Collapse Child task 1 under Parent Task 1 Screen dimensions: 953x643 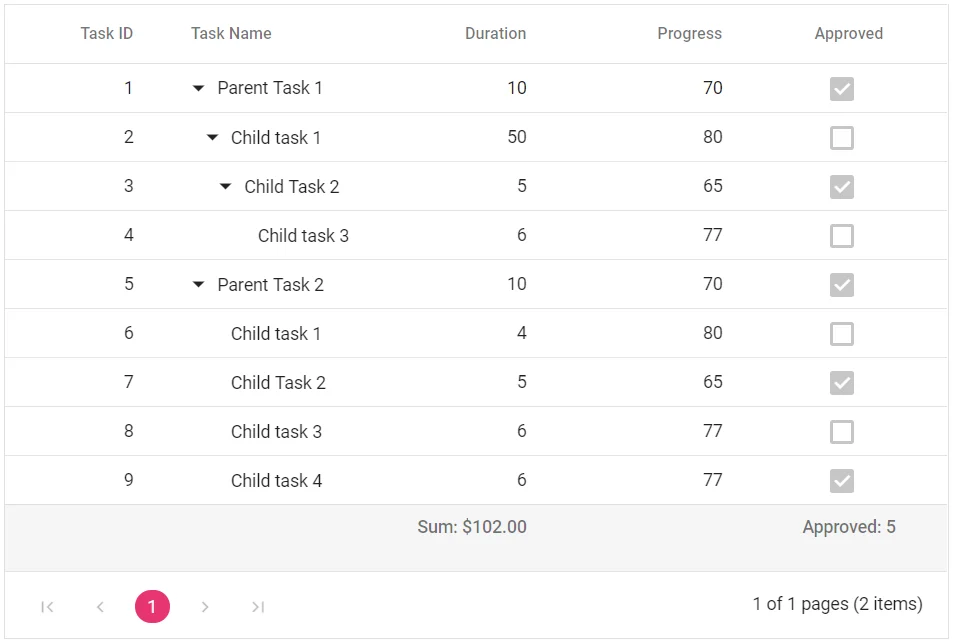(211, 137)
